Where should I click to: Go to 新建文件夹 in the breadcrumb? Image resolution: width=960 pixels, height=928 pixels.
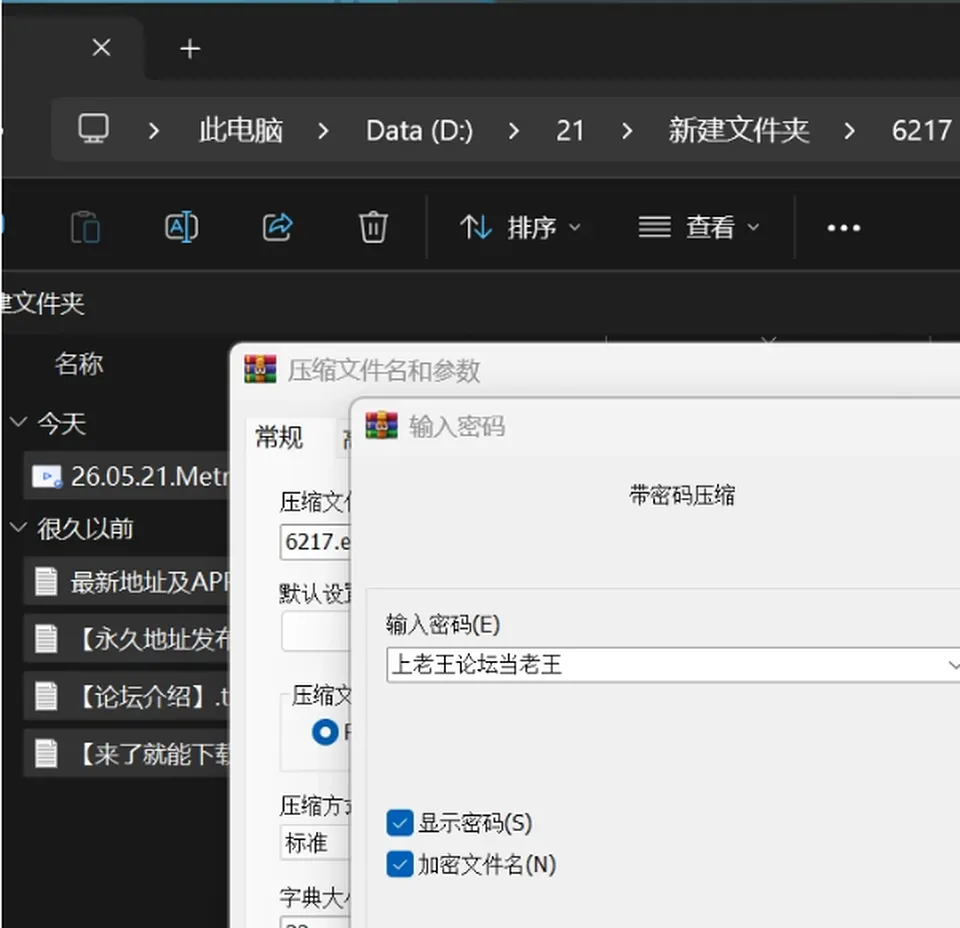pos(739,130)
